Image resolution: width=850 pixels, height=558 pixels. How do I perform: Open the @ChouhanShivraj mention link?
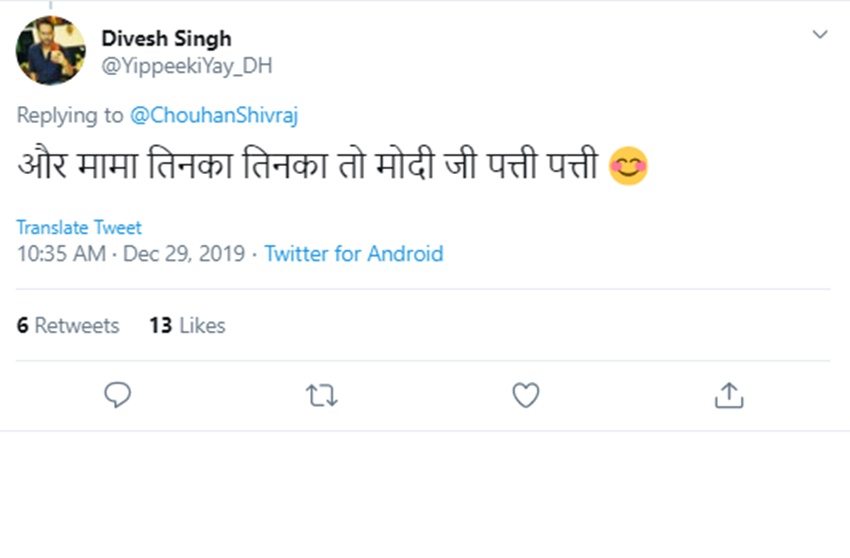click(214, 115)
